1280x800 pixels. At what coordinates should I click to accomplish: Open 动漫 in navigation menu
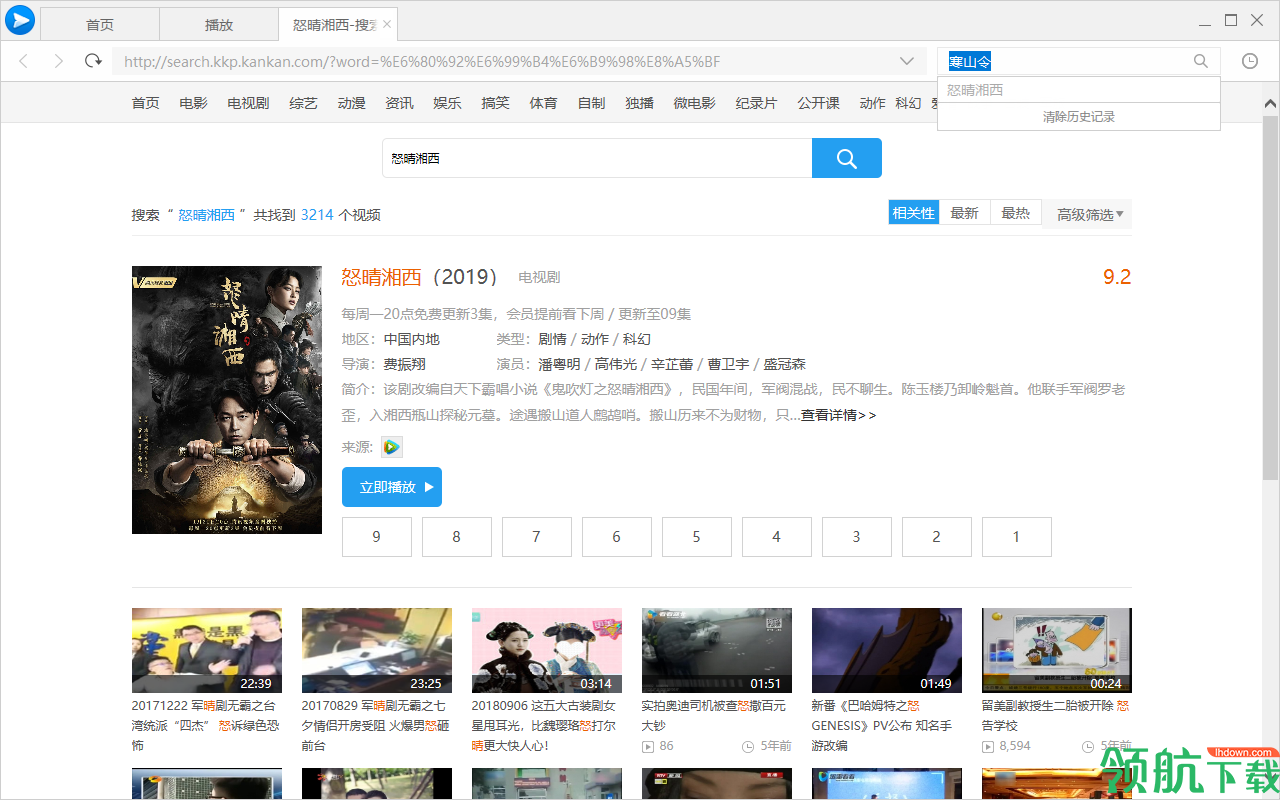pos(352,103)
